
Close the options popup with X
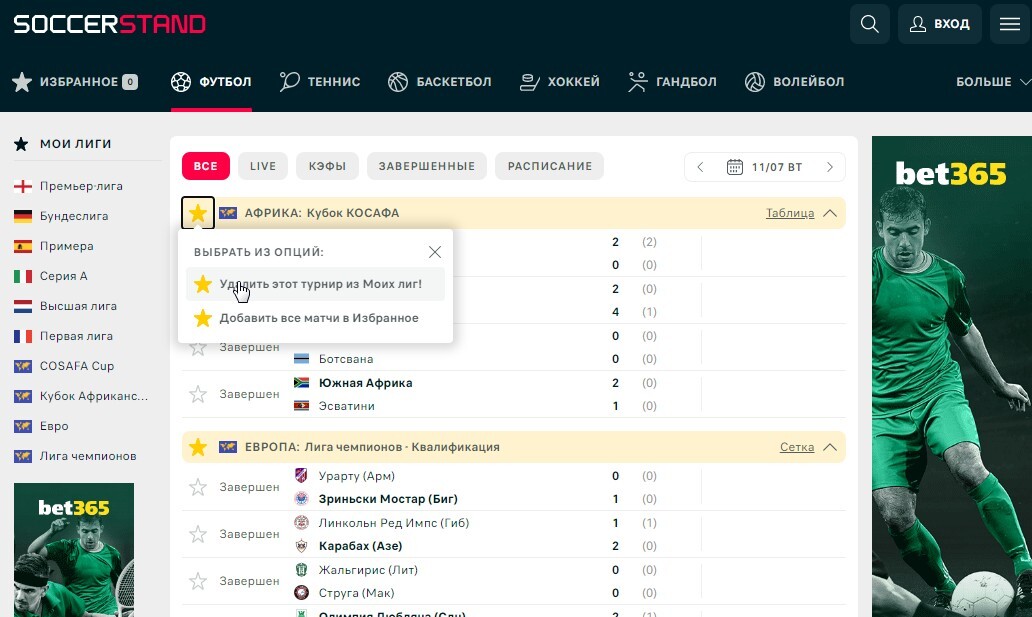click(435, 252)
